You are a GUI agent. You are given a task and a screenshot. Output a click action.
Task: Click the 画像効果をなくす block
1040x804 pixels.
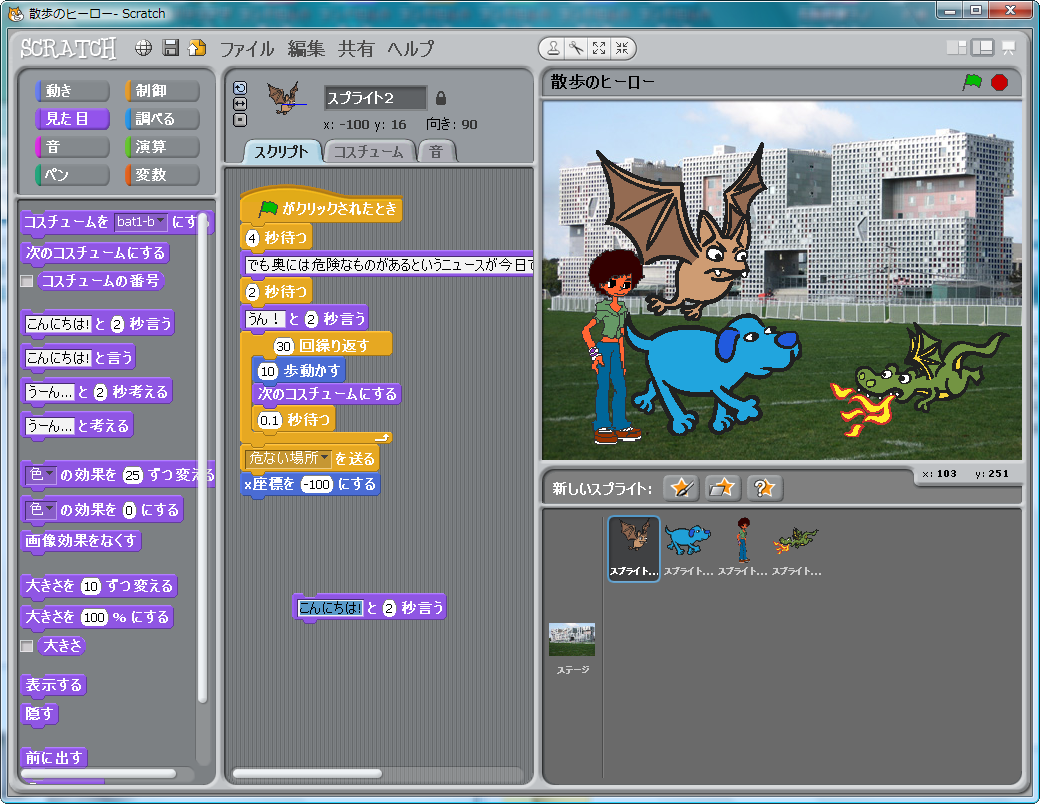tap(81, 541)
